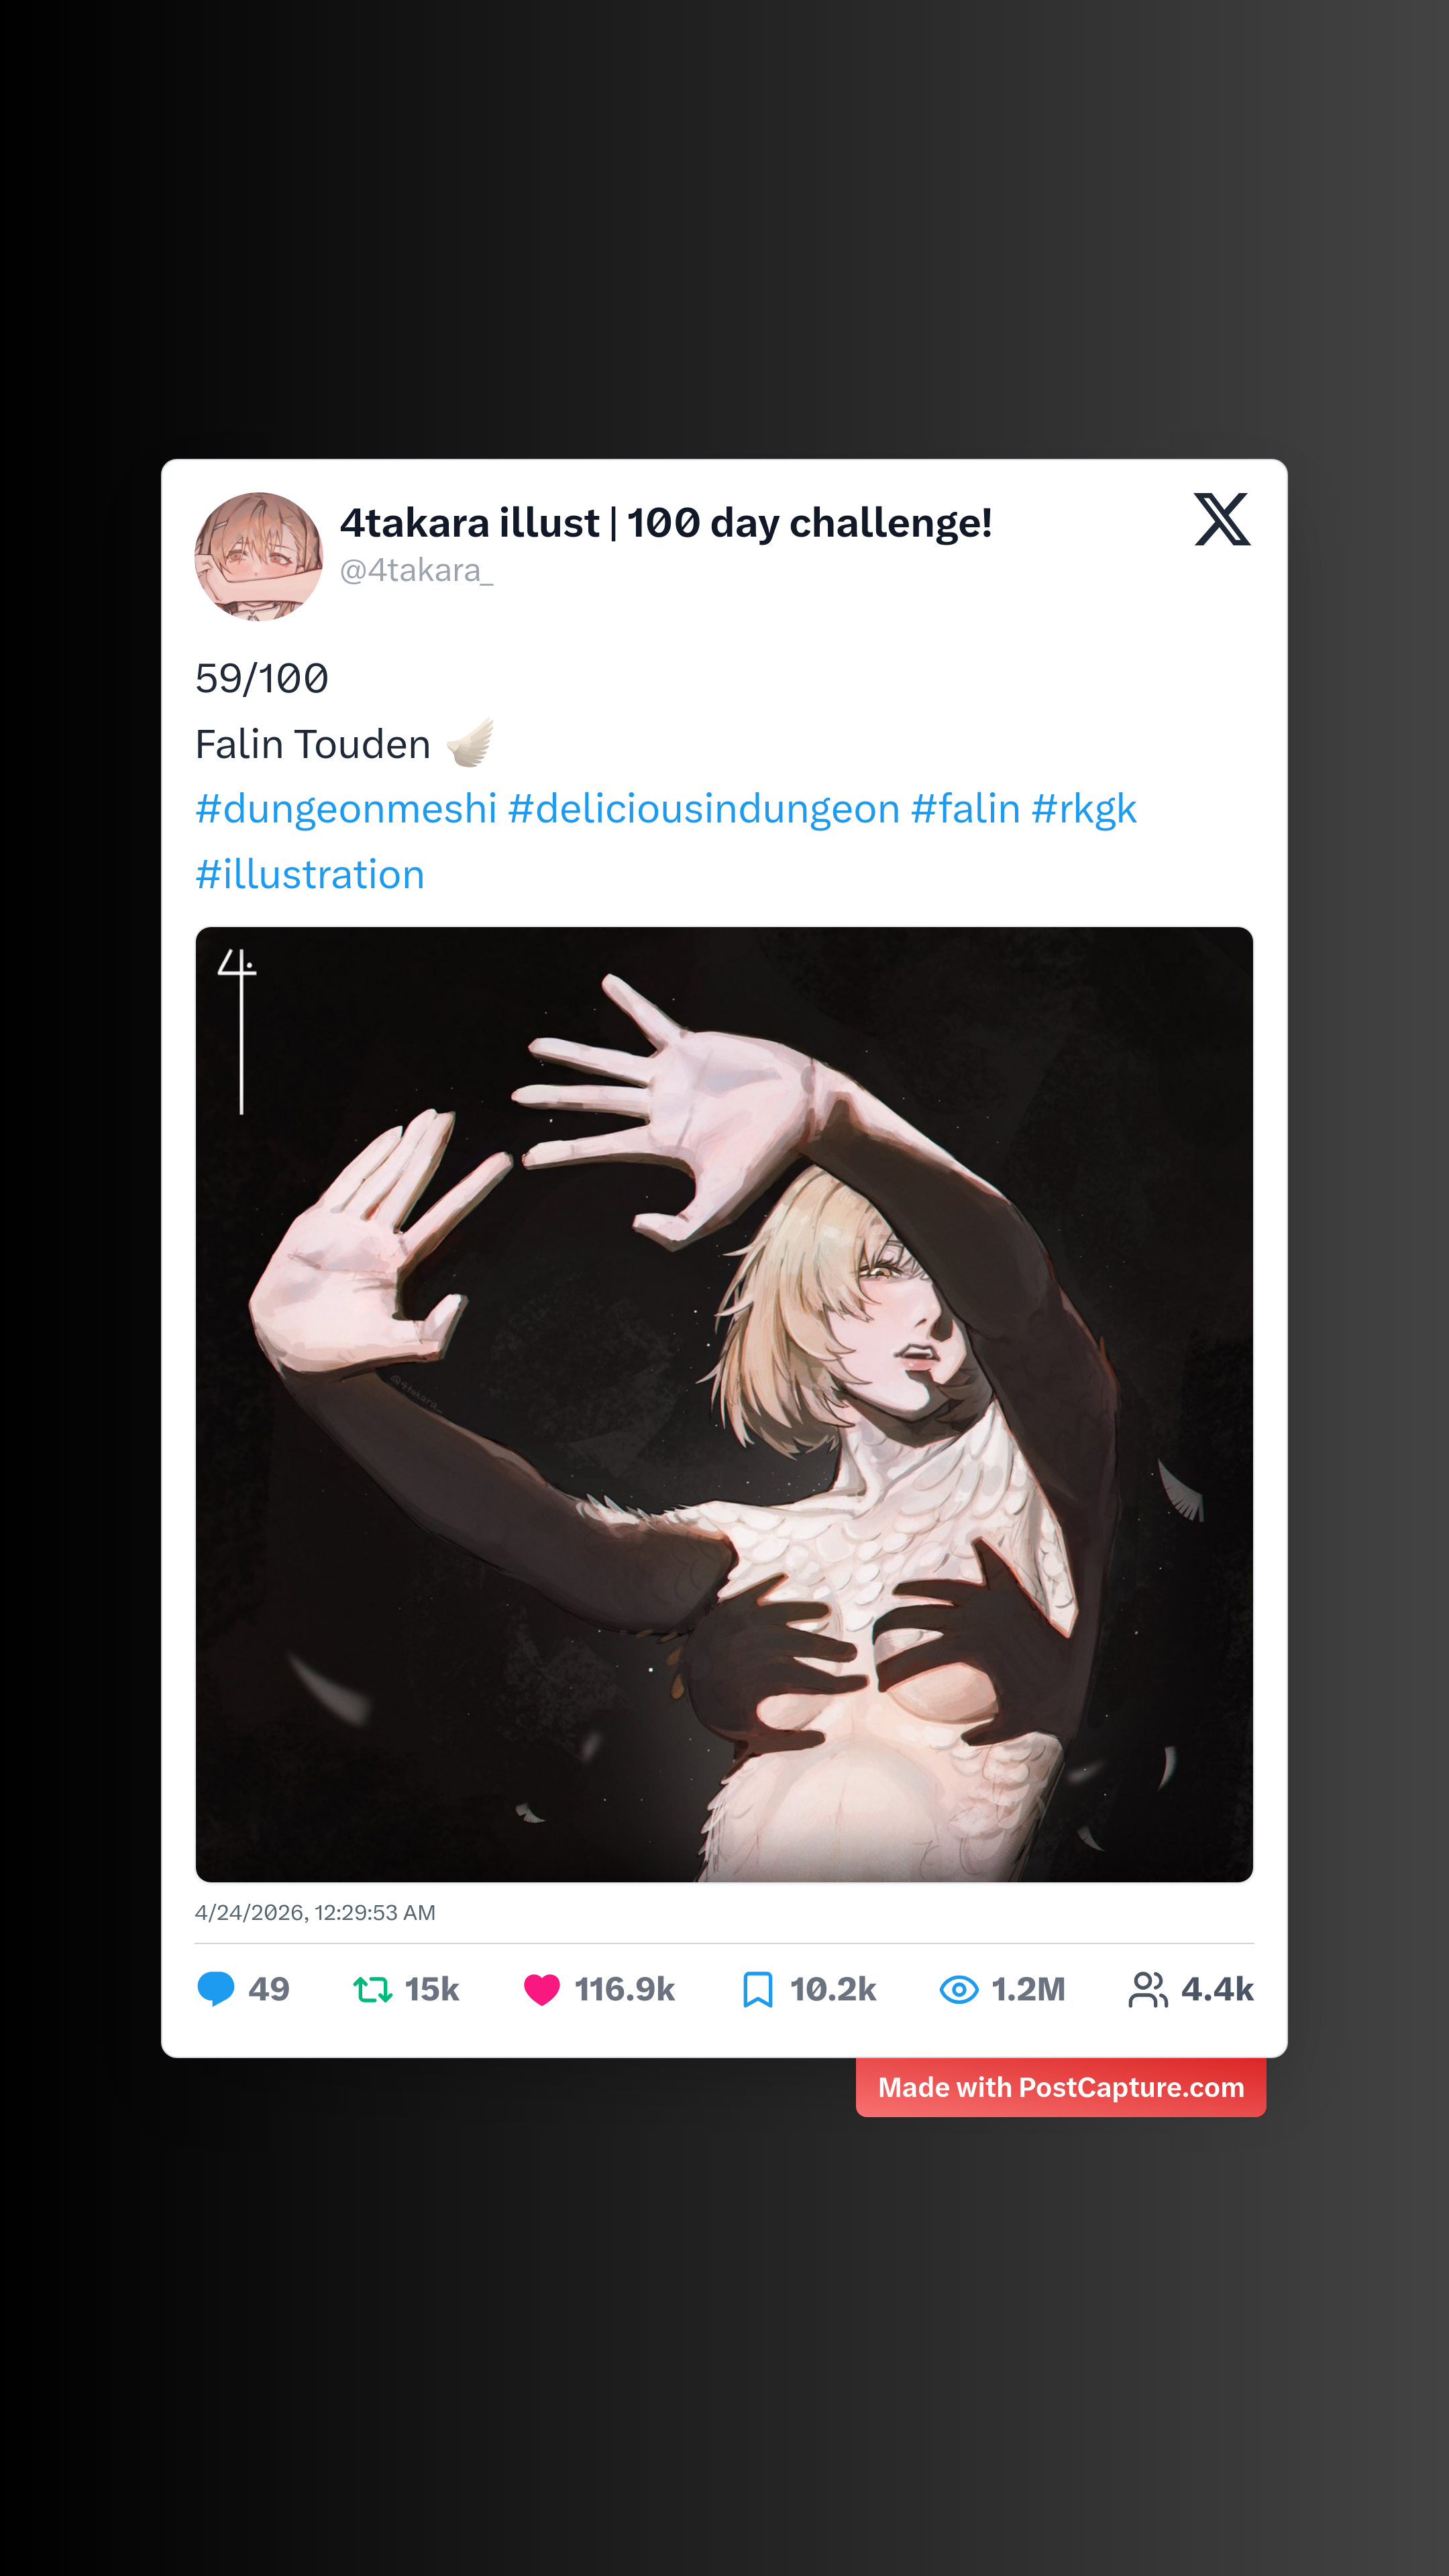Viewport: 1449px width, 2576px height.
Task: Select the #rkgk hashtag
Action: pyautogui.click(x=1083, y=808)
